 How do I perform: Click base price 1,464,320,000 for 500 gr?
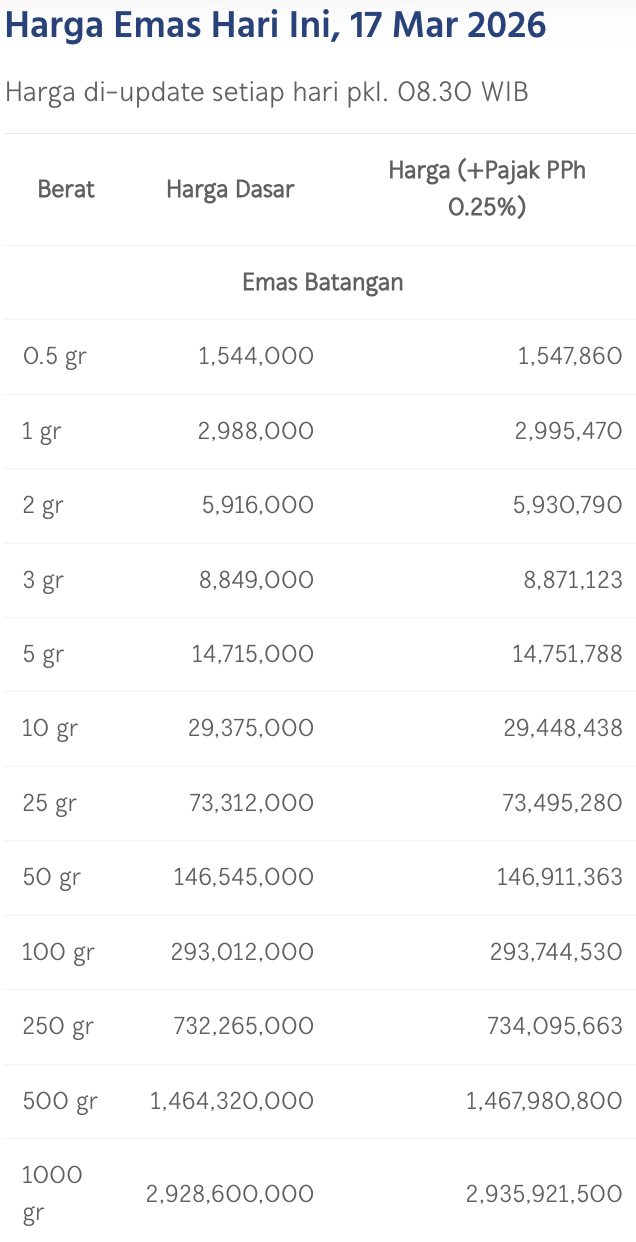232,1101
